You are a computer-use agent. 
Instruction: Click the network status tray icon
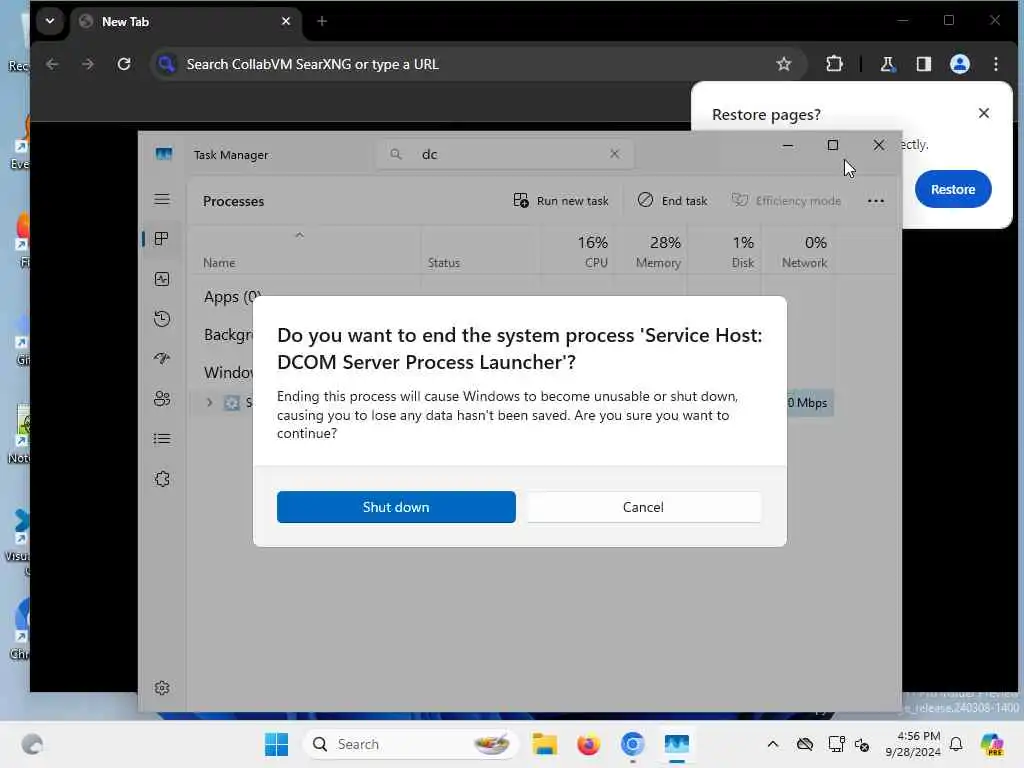pos(836,744)
